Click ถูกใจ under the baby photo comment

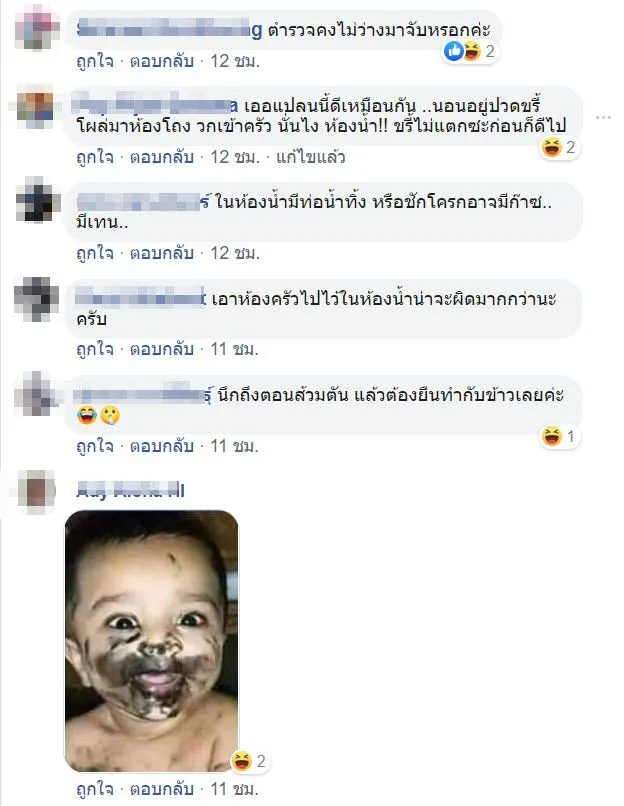click(95, 789)
